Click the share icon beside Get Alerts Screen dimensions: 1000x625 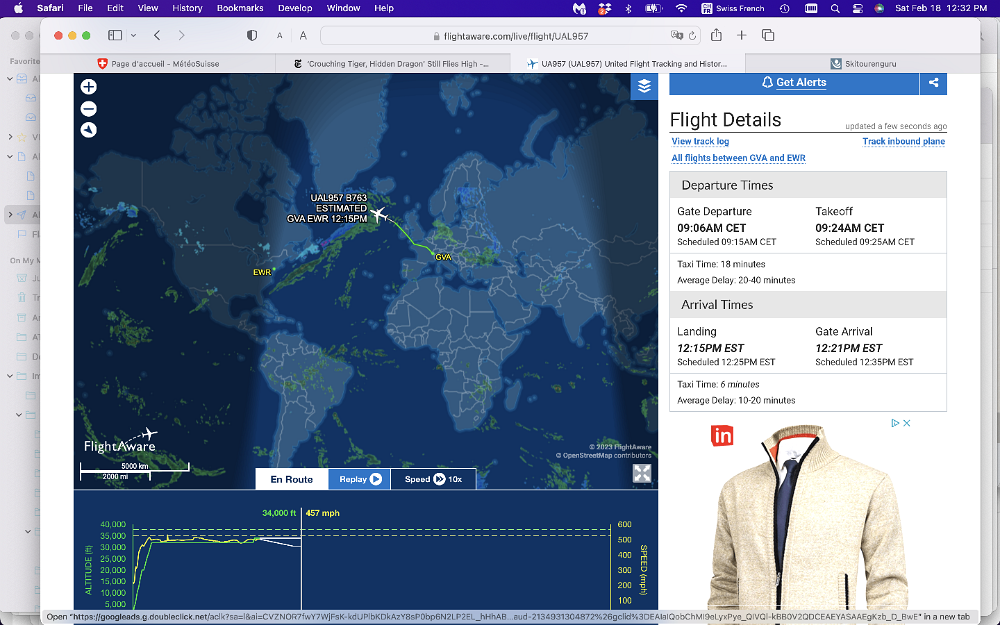933,83
